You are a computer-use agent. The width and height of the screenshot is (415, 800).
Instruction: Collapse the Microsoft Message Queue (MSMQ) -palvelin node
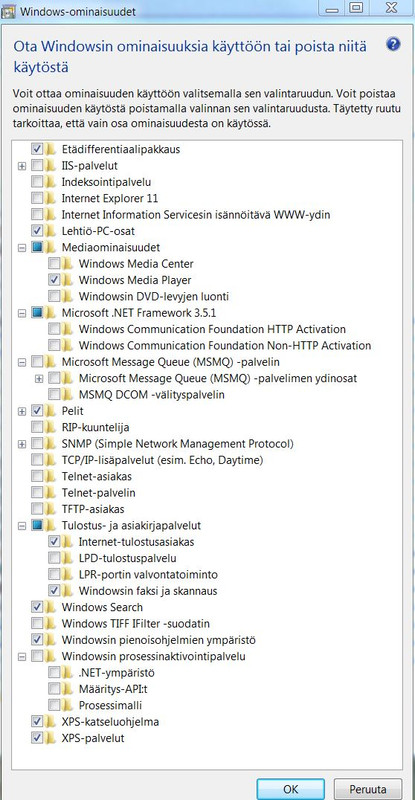(21, 362)
